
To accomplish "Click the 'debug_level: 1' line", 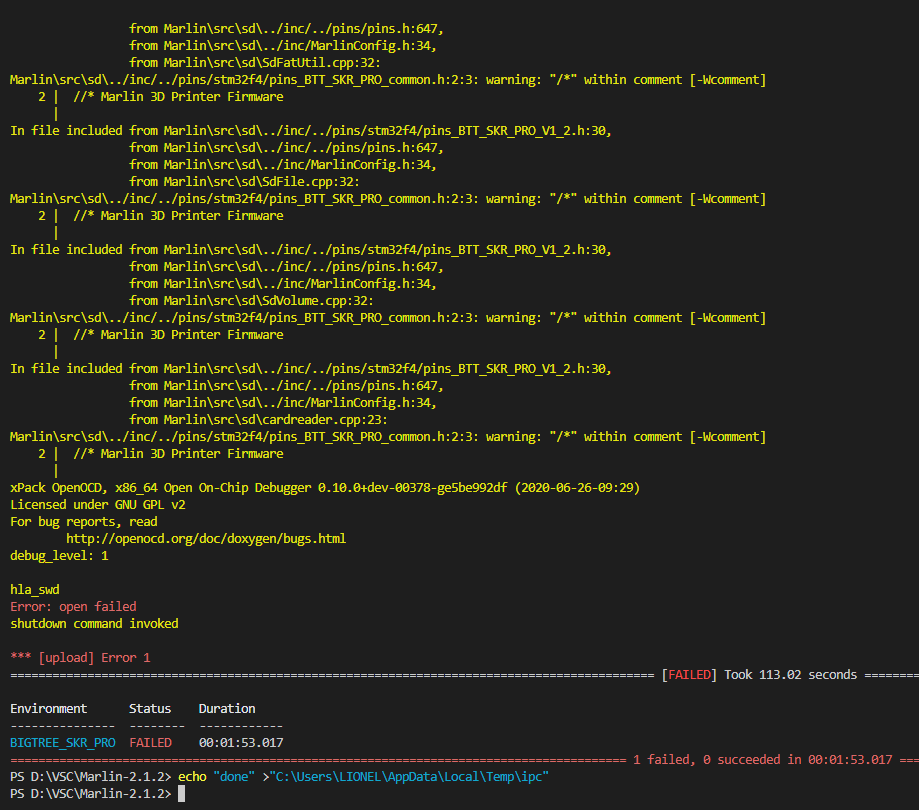I will tap(59, 556).
